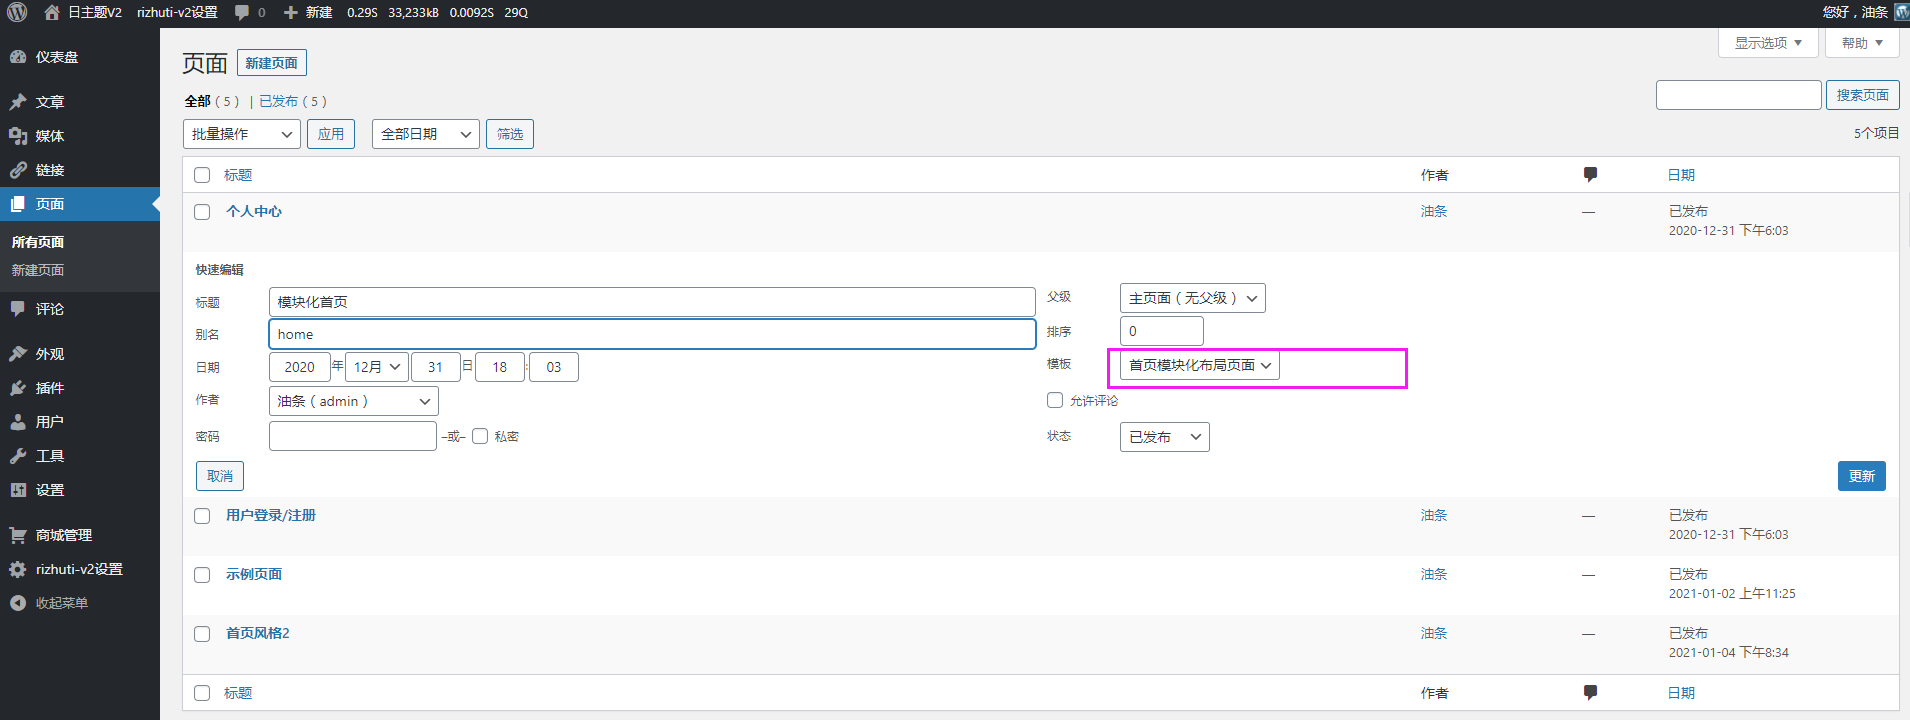Open rizhuti-v2设置 in admin bar
Image resolution: width=1910 pixels, height=720 pixels.
(x=177, y=12)
